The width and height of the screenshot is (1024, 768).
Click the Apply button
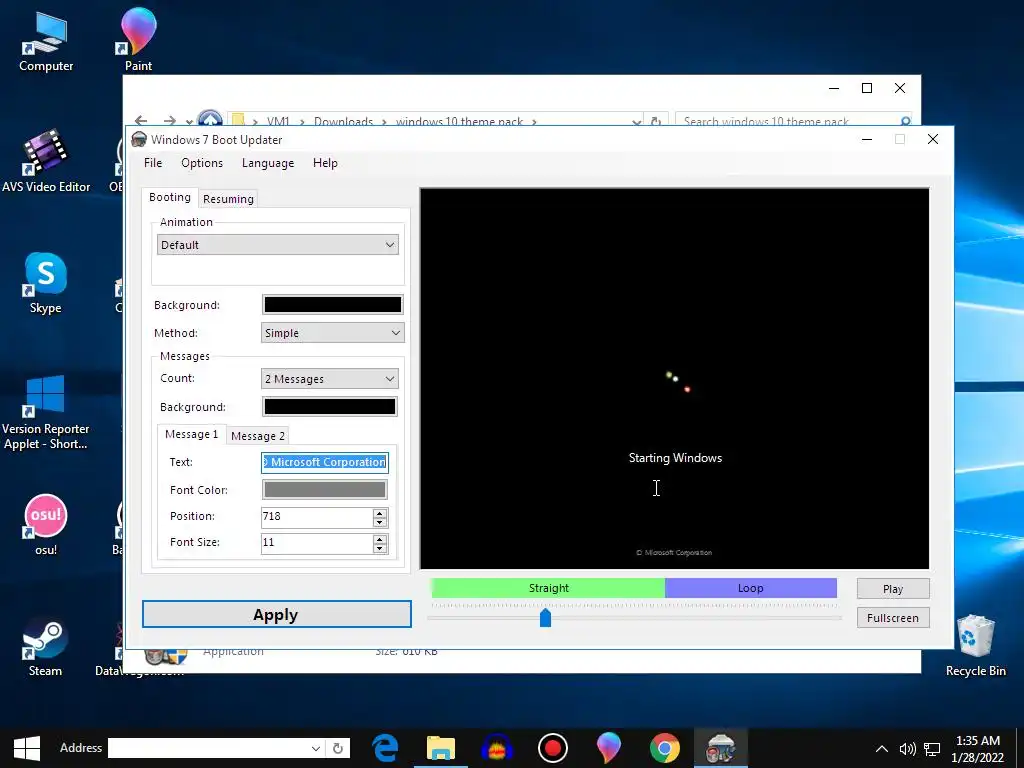tap(276, 615)
